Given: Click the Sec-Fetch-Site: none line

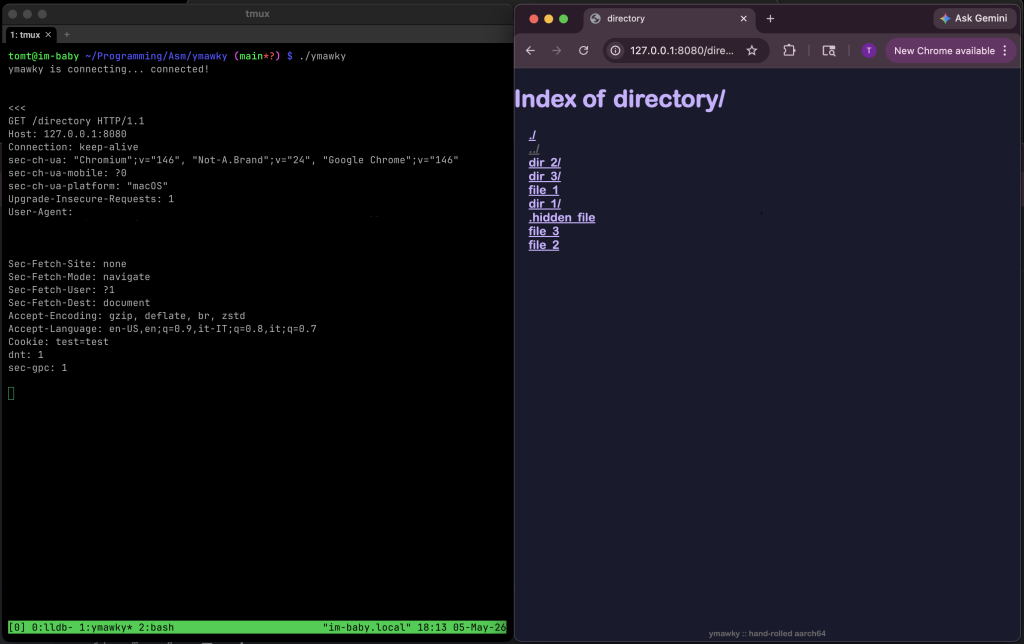Looking at the screenshot, I should 67,264.
